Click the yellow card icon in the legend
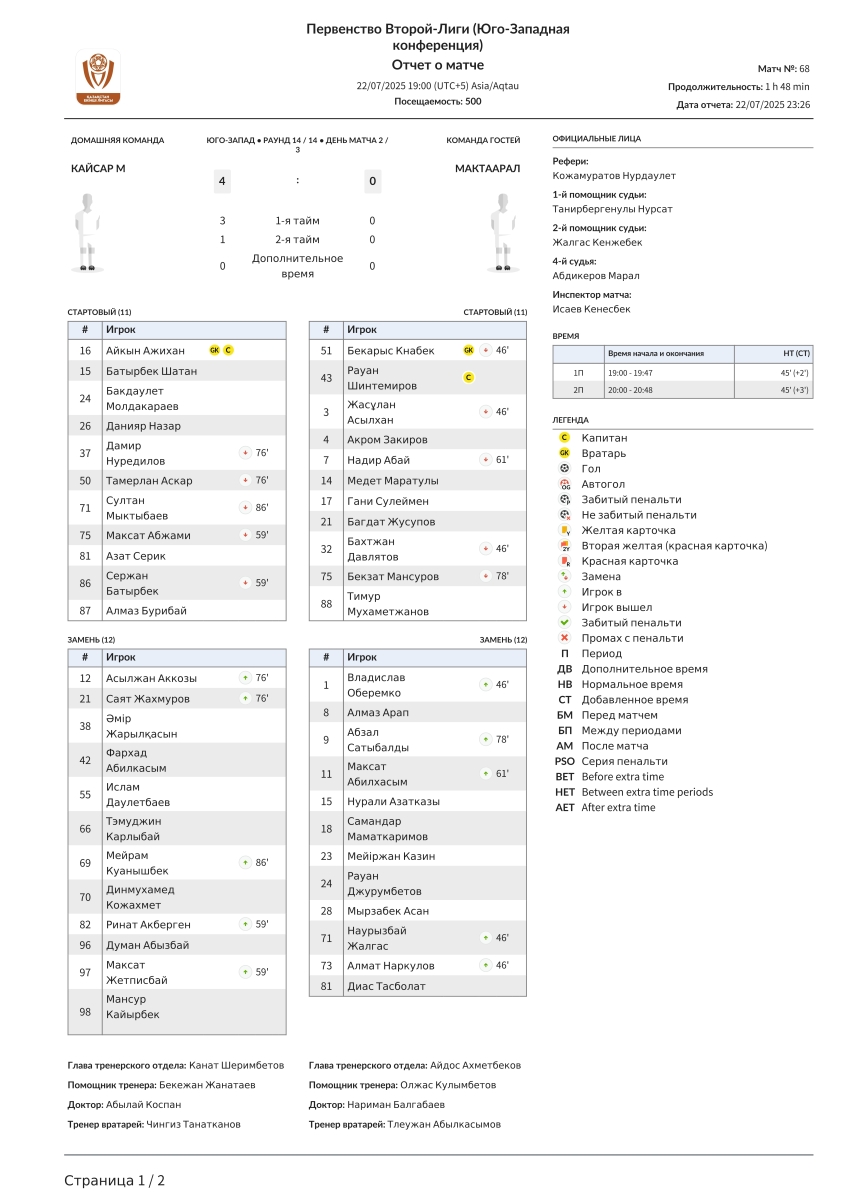 pyautogui.click(x=565, y=530)
